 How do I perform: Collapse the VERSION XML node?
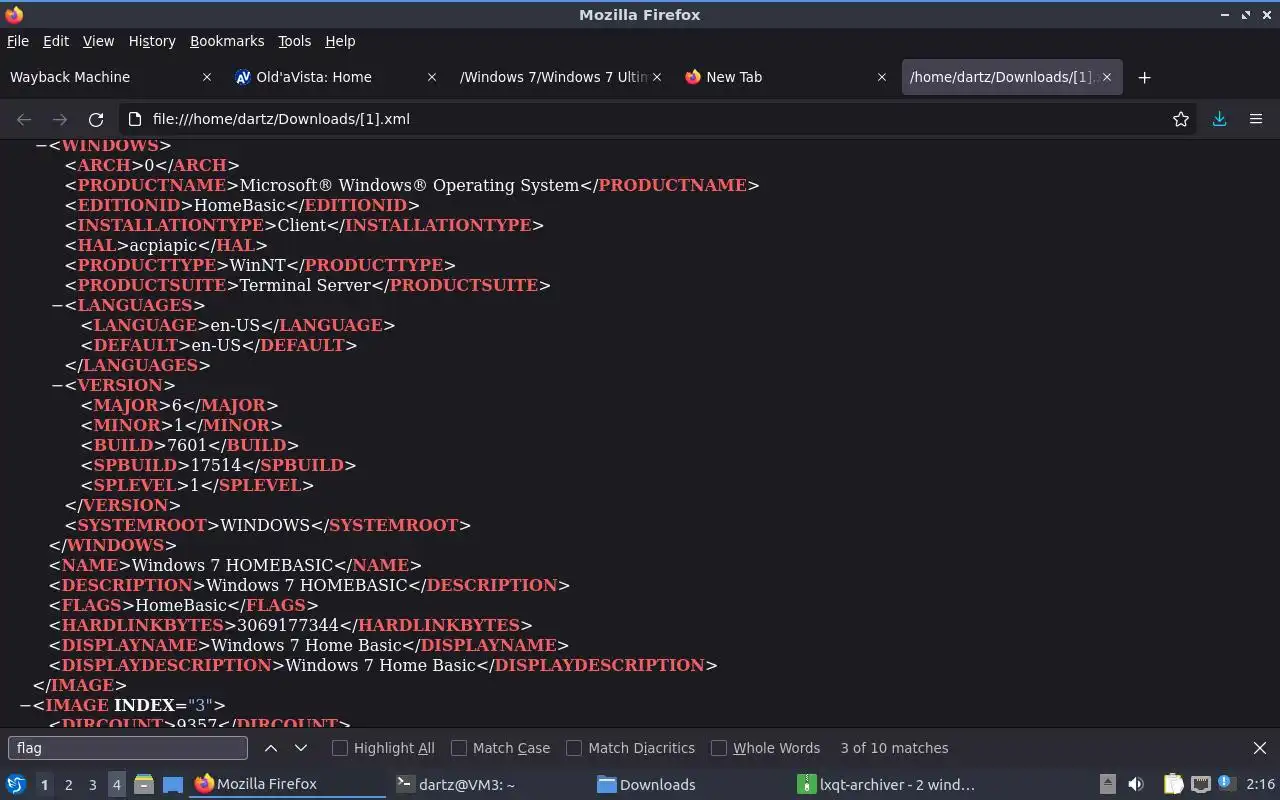58,385
